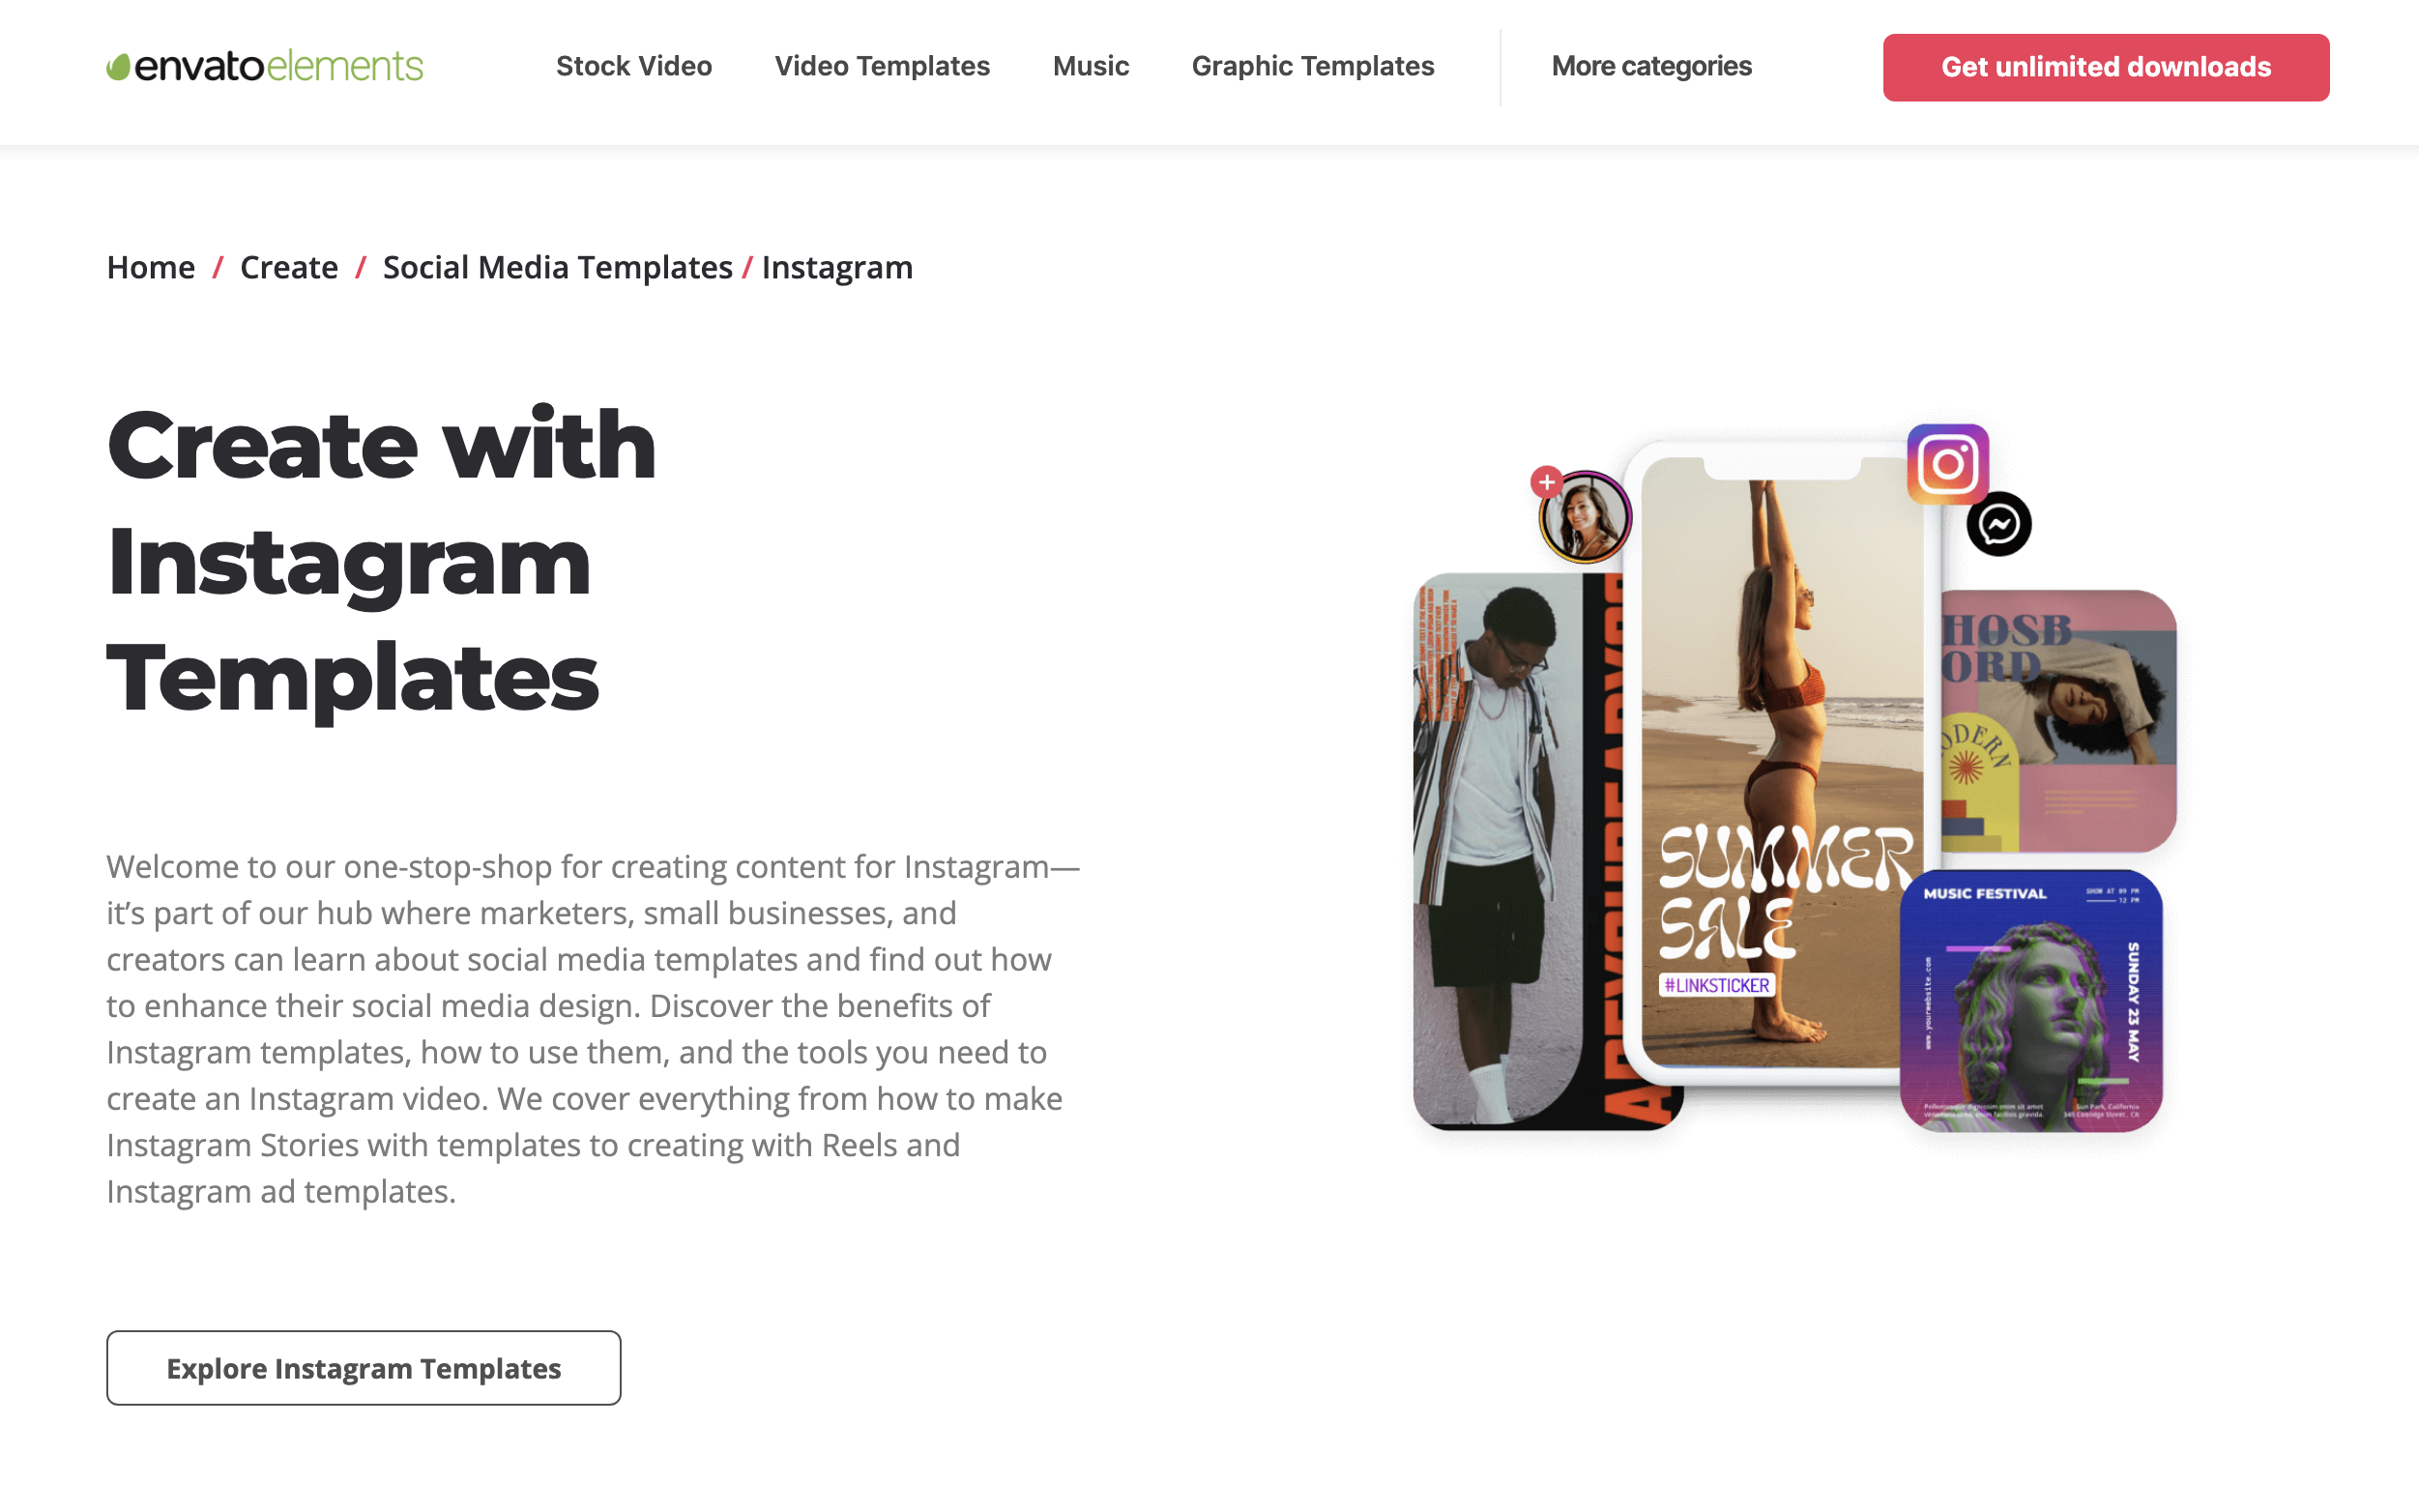This screenshot has height=1512, width=2419.
Task: Open the Create breadcrumb link
Action: (x=289, y=267)
